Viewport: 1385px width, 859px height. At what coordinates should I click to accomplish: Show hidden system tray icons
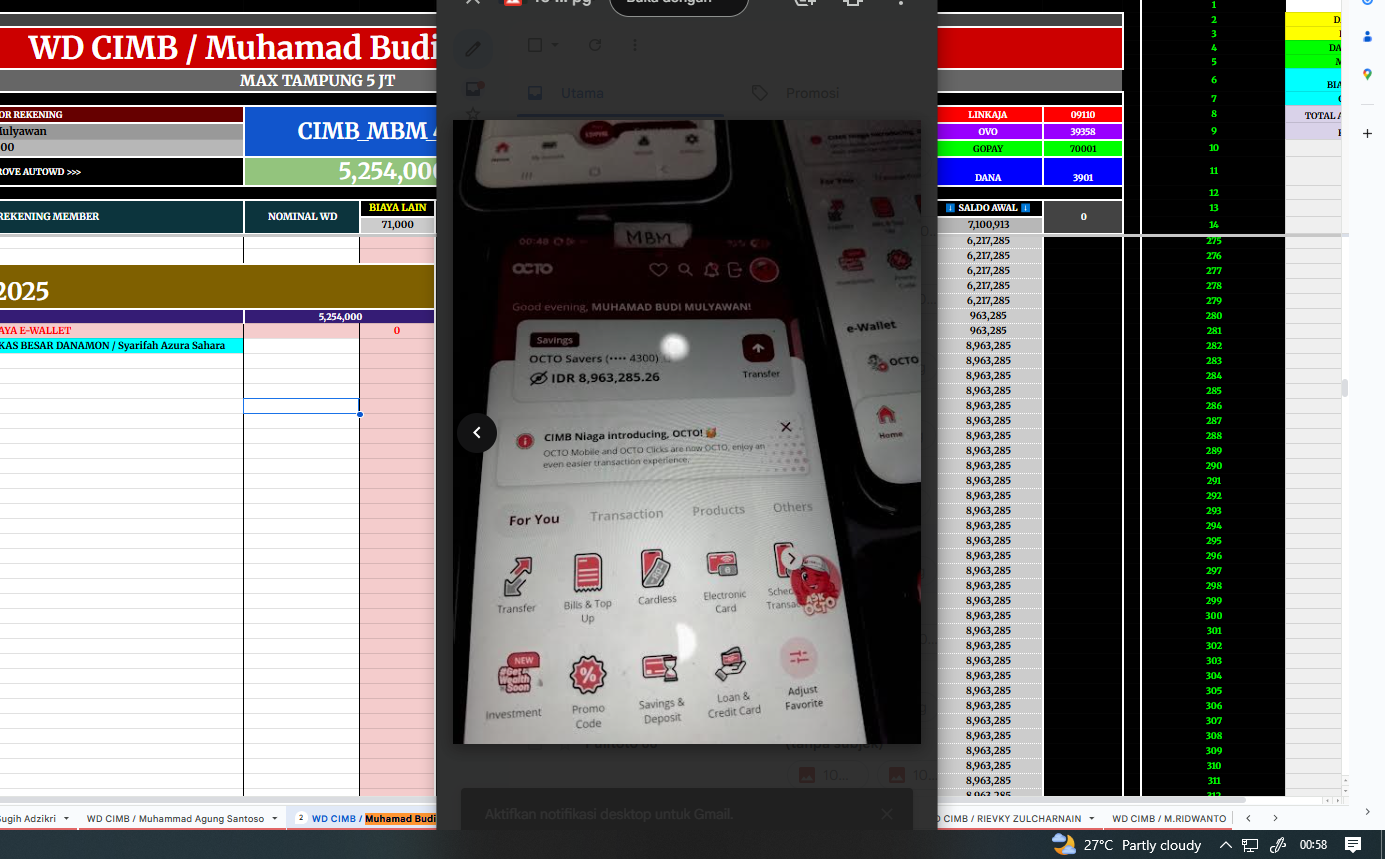[1225, 845]
